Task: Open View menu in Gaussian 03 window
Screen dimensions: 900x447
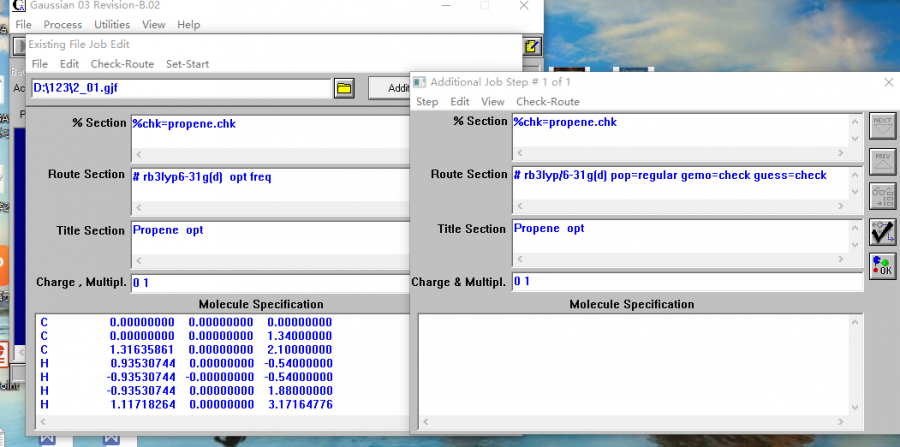Action: 154,25
